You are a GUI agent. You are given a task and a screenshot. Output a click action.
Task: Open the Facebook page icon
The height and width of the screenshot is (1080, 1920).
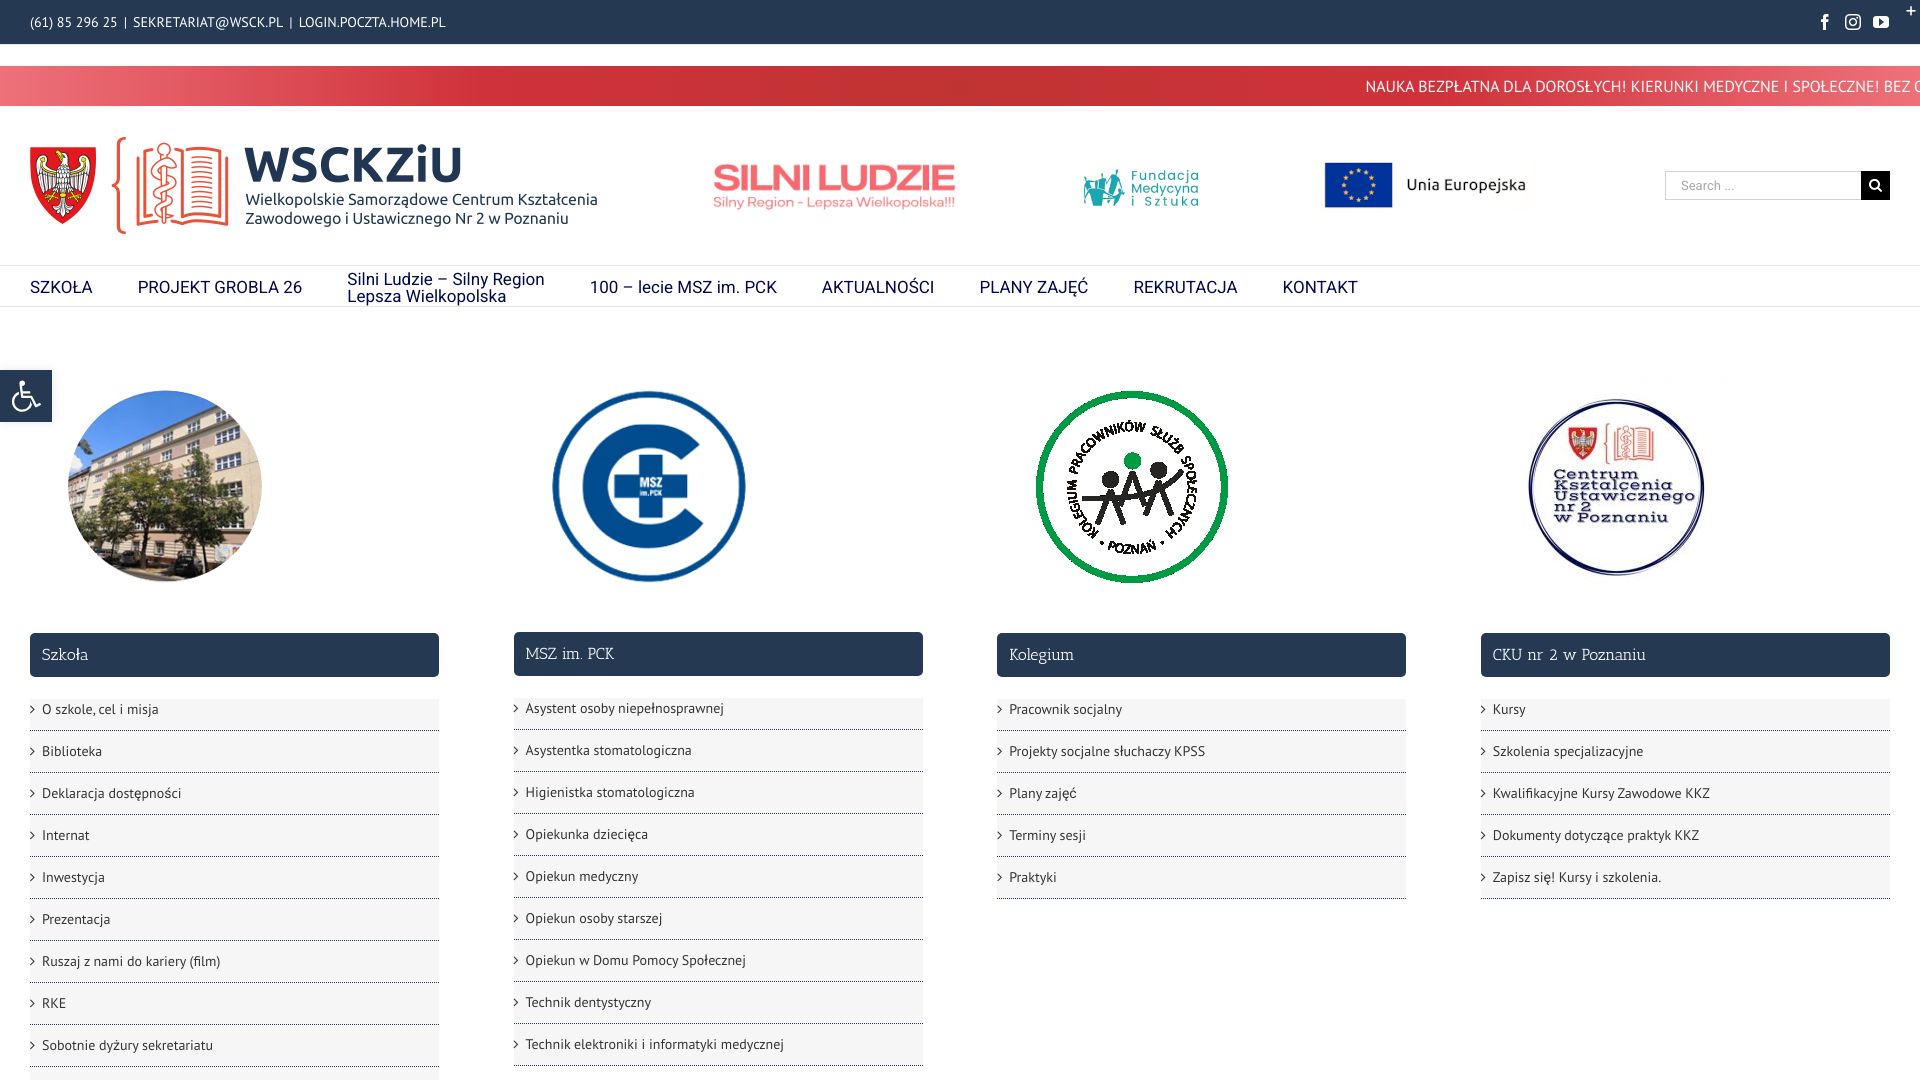coord(1825,22)
